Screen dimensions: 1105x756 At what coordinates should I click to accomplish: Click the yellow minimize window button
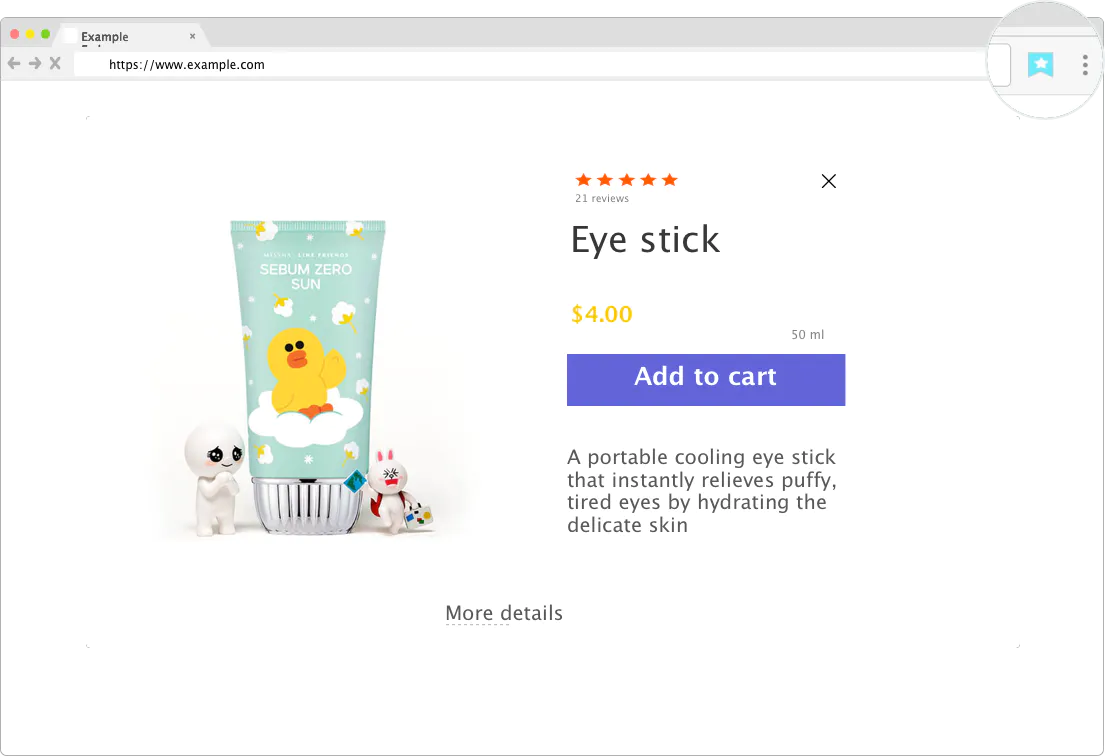pos(30,34)
